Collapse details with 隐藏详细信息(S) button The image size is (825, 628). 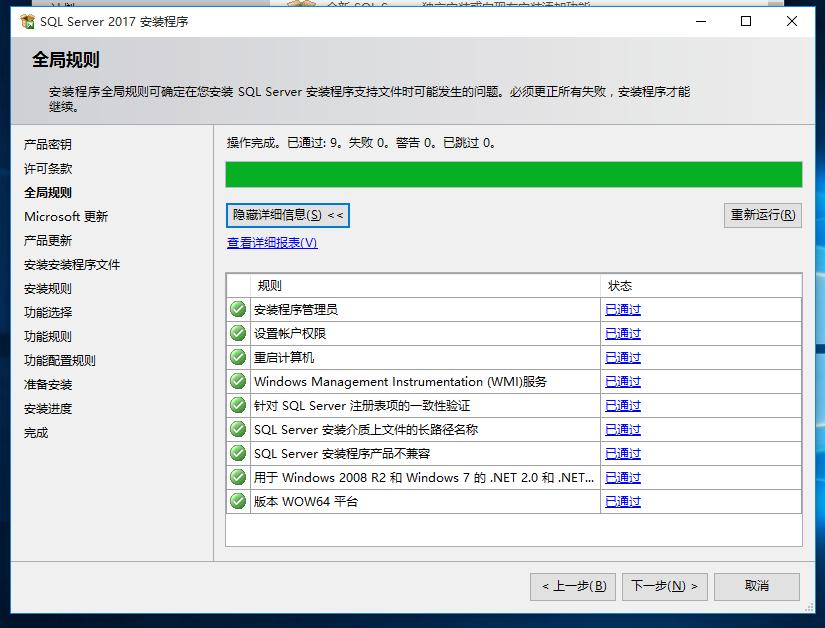[x=288, y=215]
